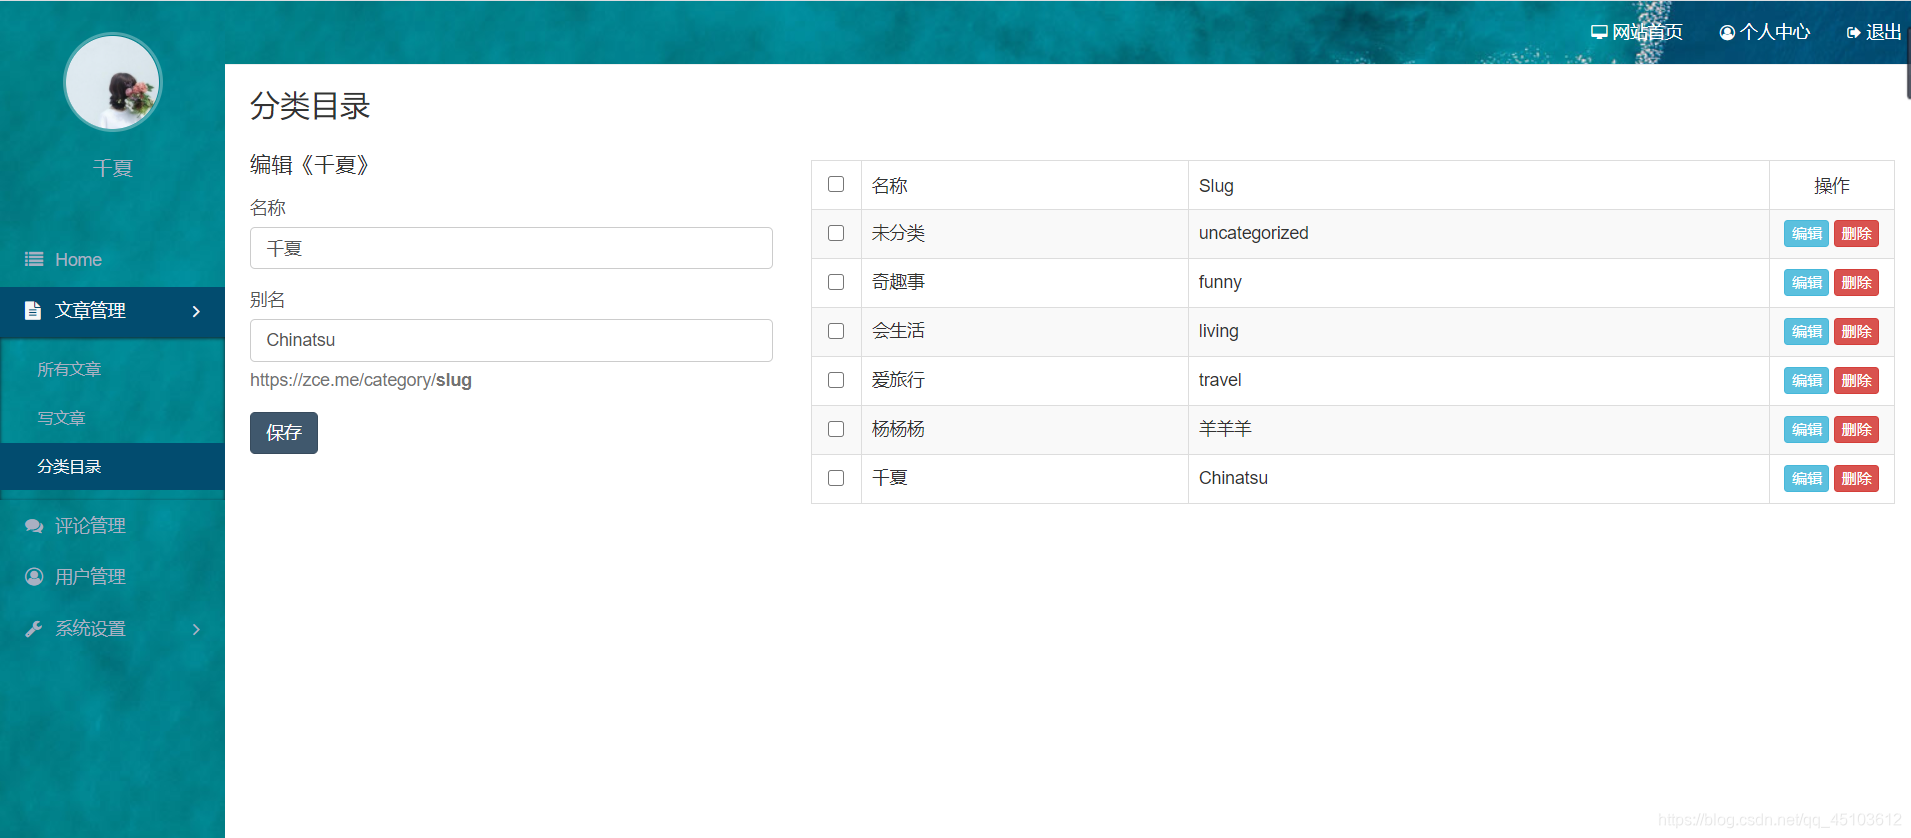This screenshot has width=1911, height=838.
Task: Click the Slug column header
Action: (x=1478, y=185)
